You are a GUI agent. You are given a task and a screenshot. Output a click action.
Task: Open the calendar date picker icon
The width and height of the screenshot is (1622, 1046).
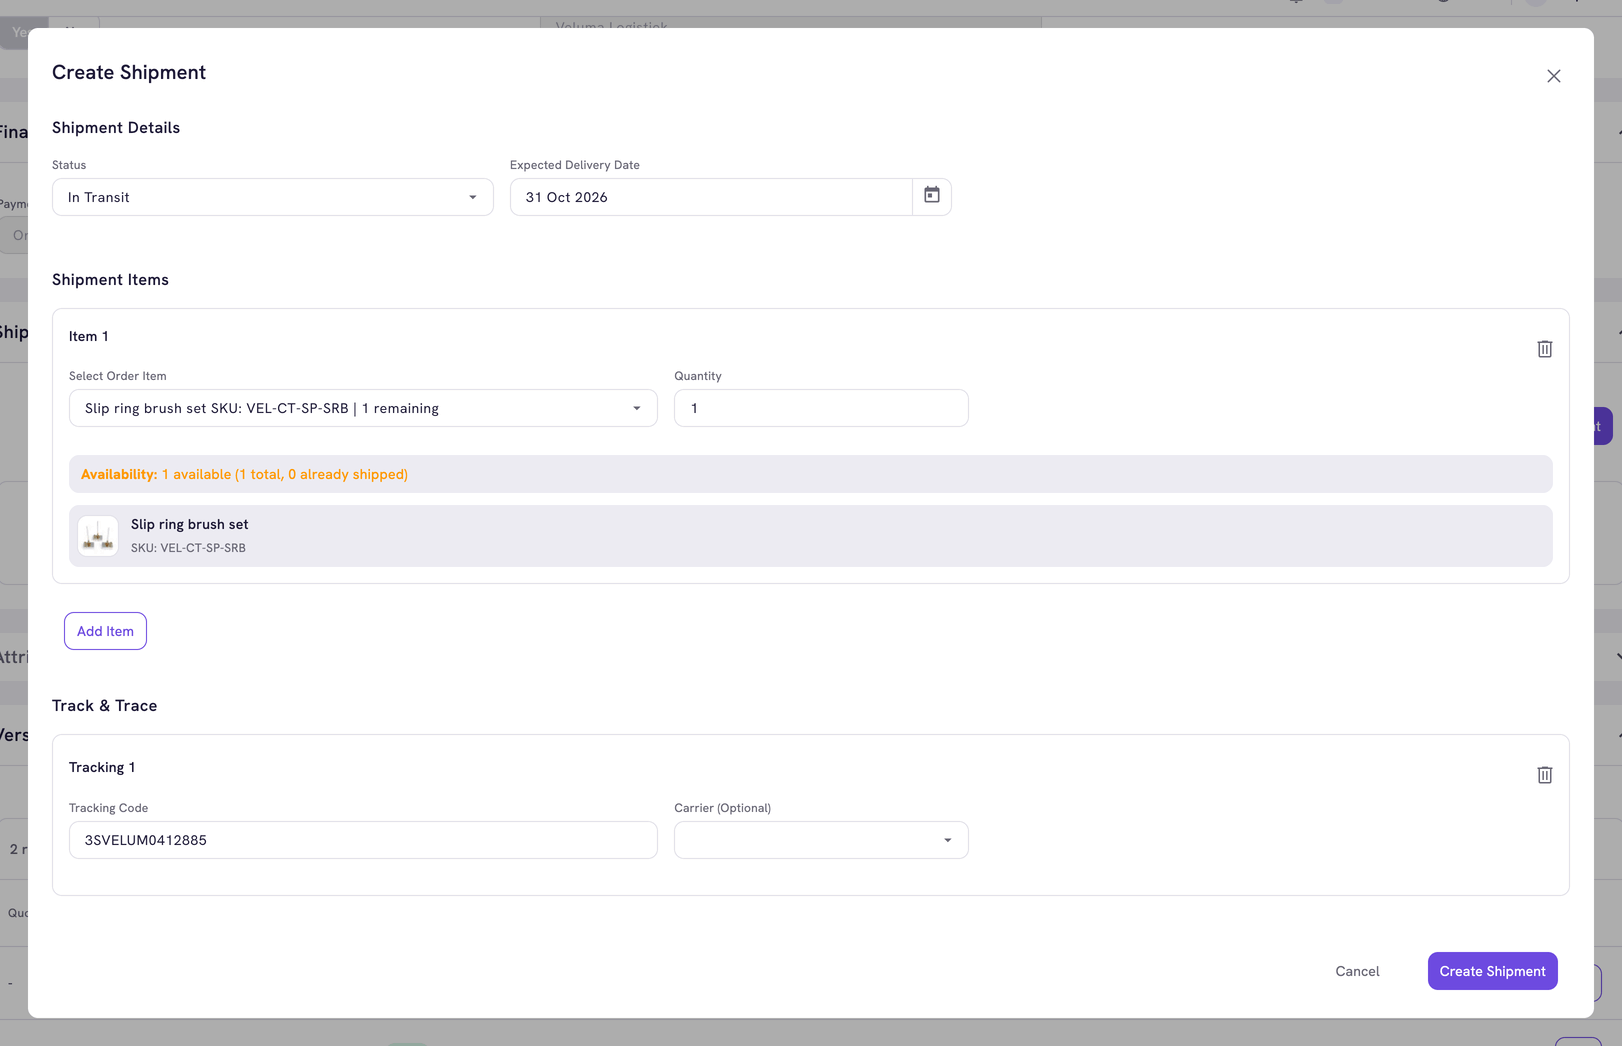click(x=931, y=196)
